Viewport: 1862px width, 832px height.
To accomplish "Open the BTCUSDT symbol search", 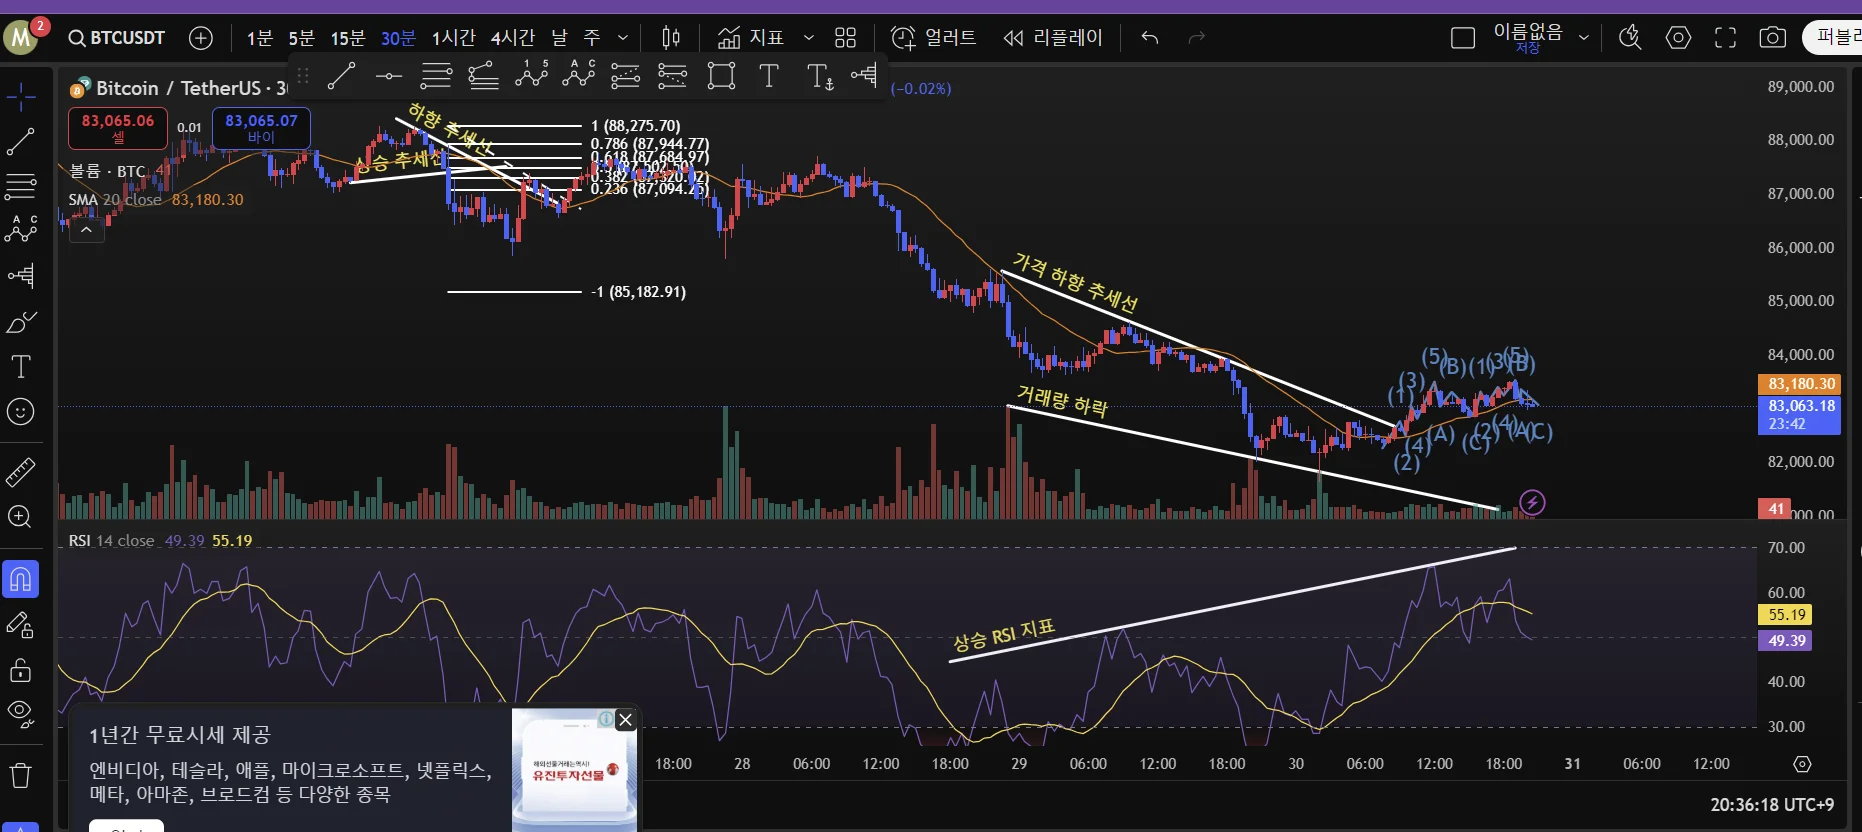I will 117,38.
